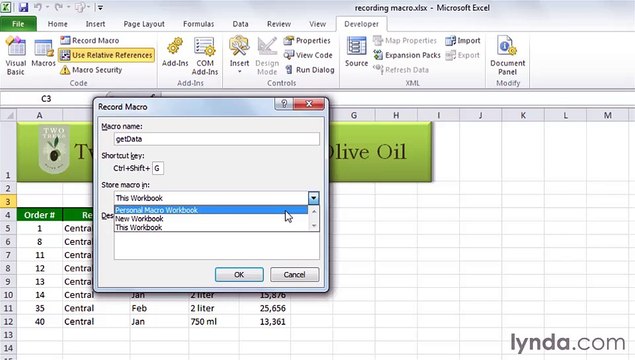Click Import XML
This screenshot has height=360, width=635.
(x=462, y=40)
